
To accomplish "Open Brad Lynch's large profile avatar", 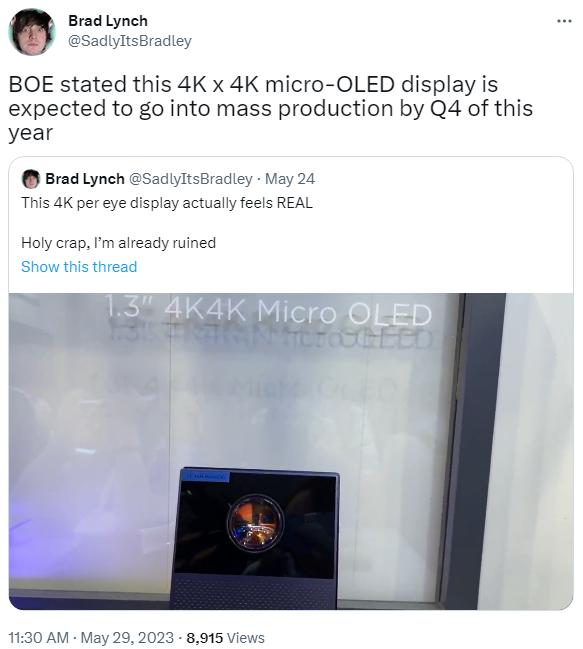I will click(x=32, y=32).
